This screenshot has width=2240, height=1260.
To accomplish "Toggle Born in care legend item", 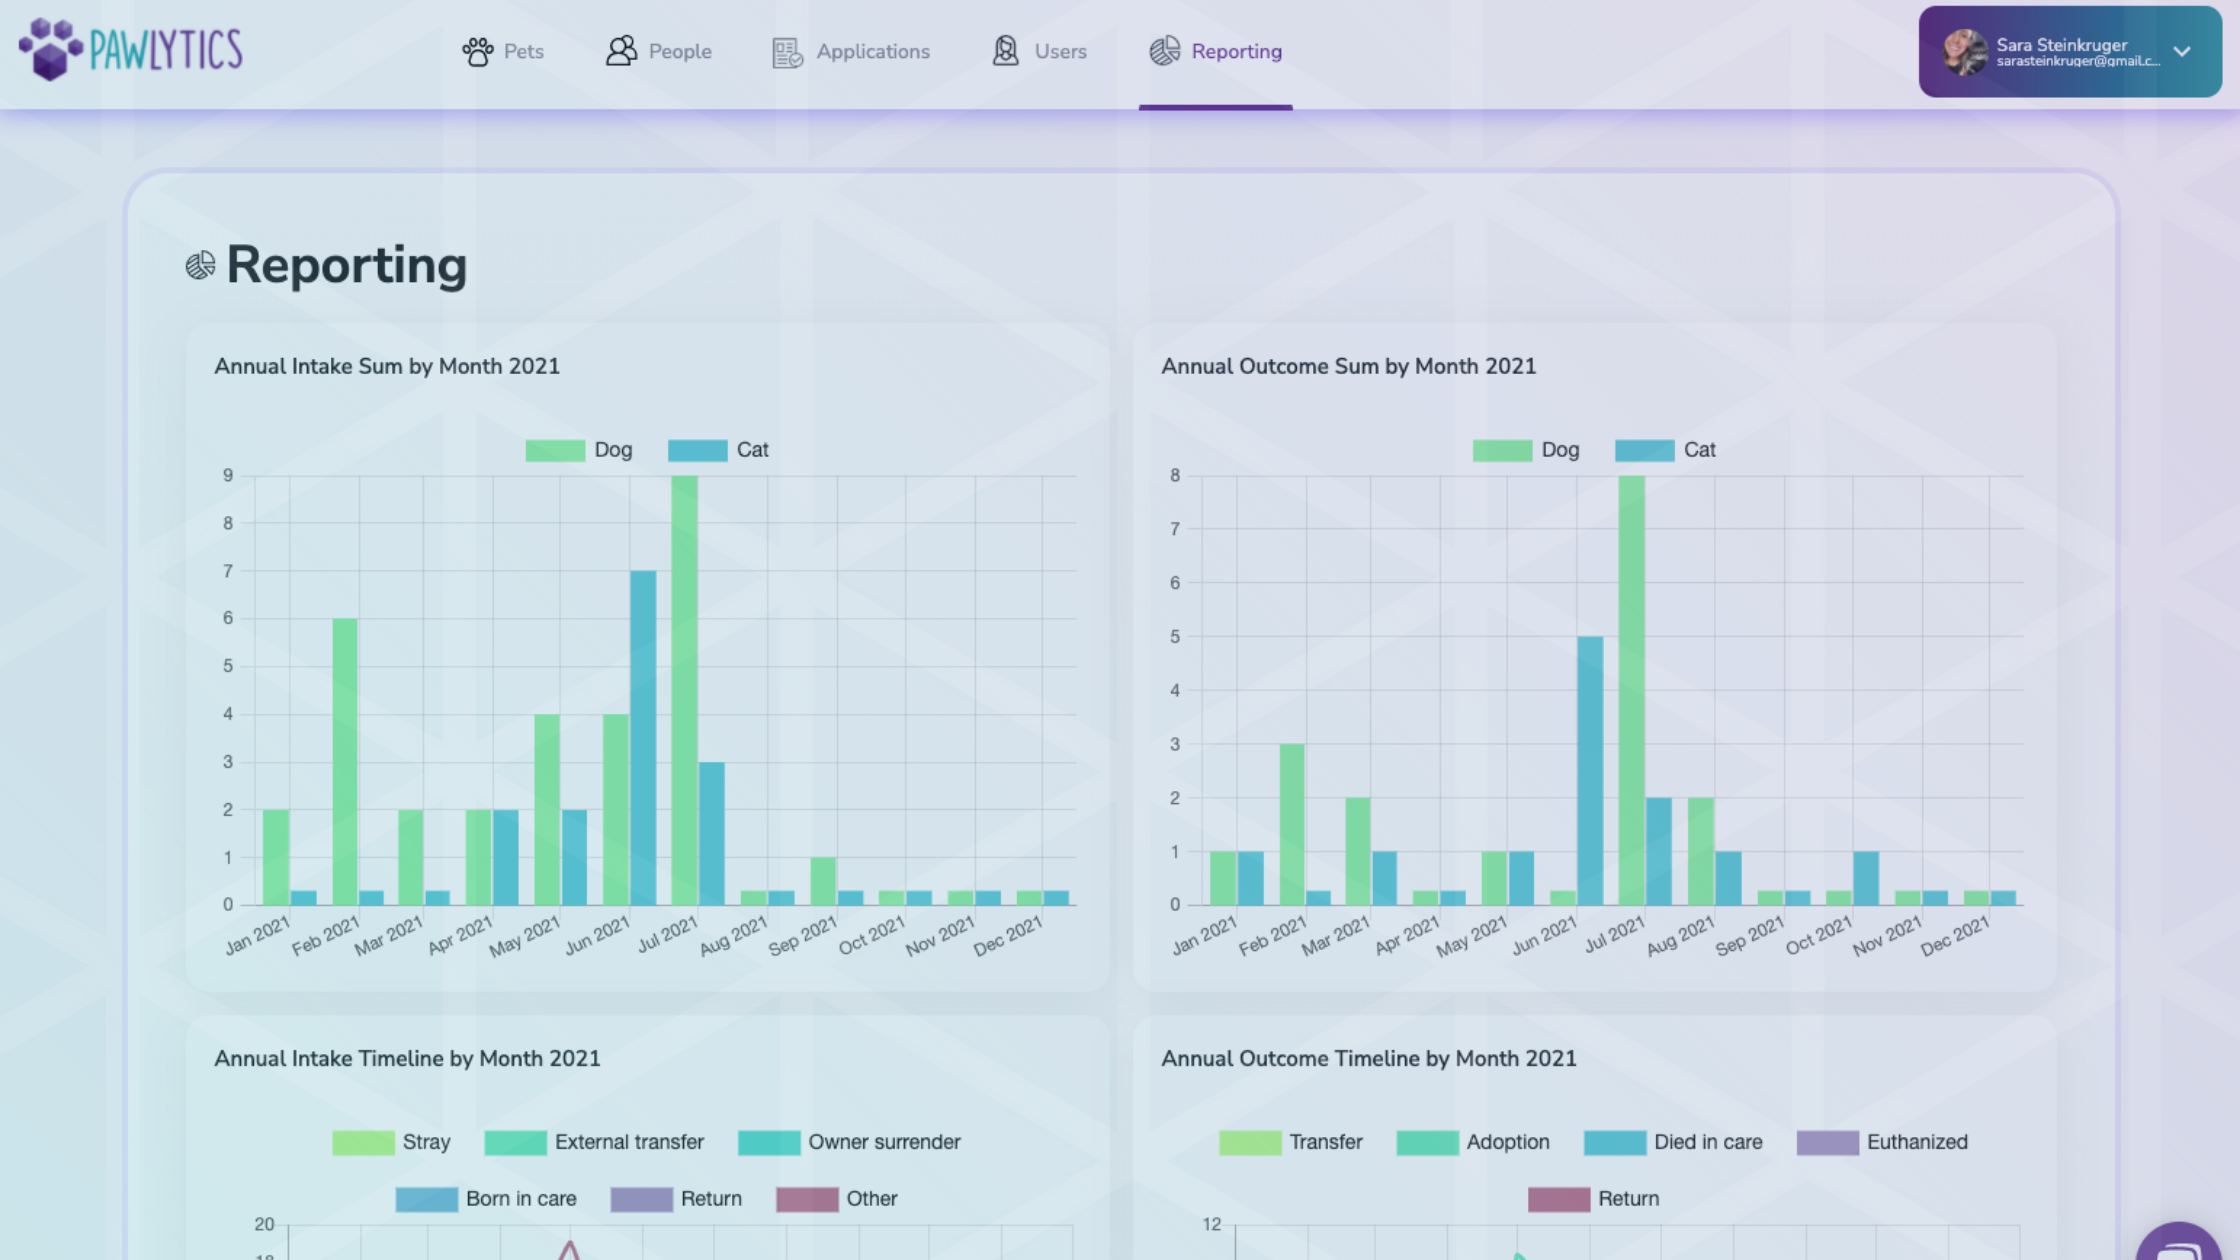I will coord(486,1199).
